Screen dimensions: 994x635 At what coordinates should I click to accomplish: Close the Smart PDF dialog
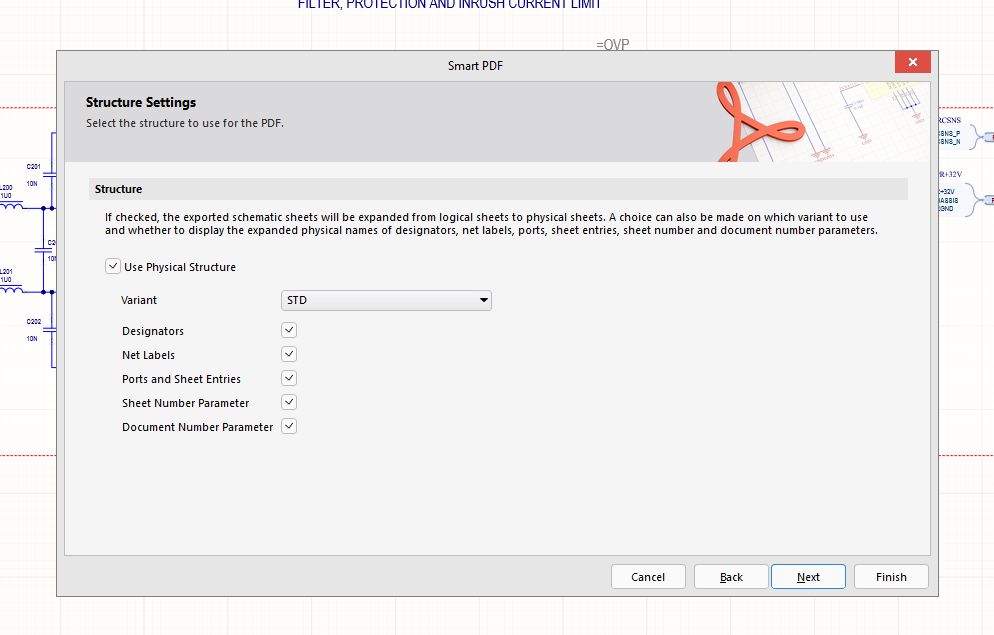(x=913, y=62)
